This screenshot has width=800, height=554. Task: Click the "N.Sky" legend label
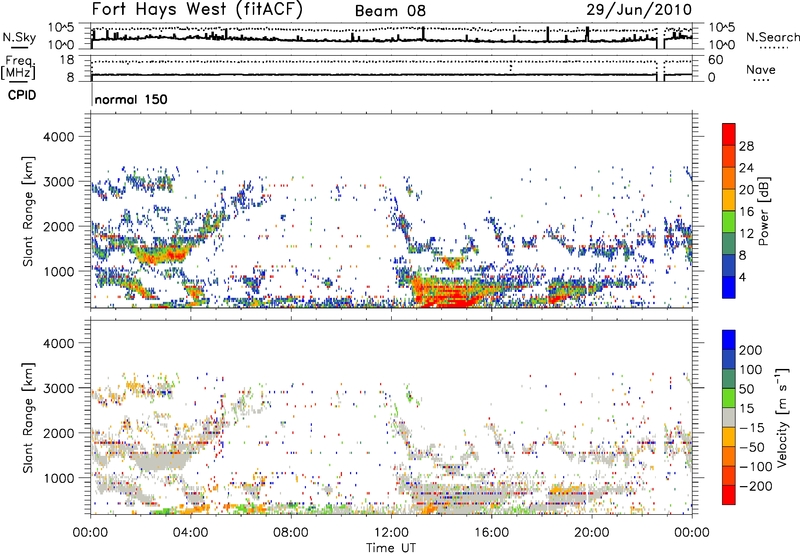(19, 37)
